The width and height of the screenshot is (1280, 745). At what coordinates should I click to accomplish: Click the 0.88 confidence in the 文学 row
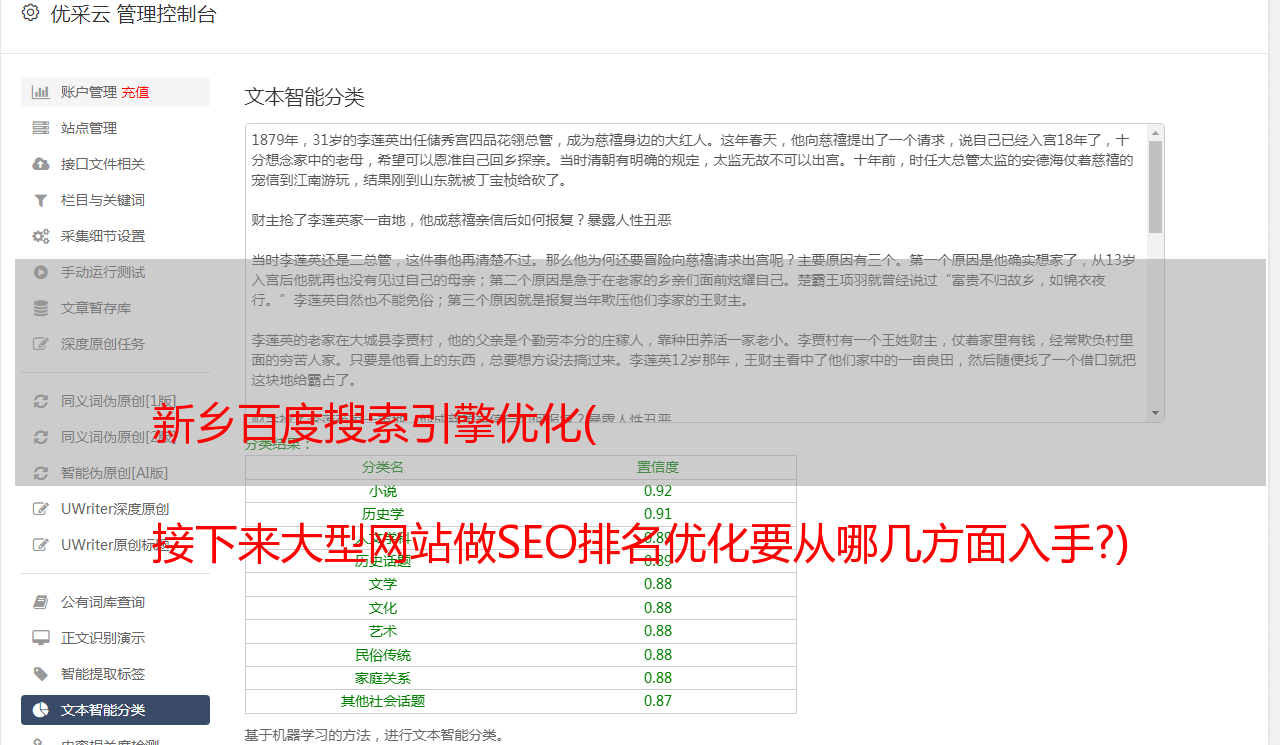658,584
